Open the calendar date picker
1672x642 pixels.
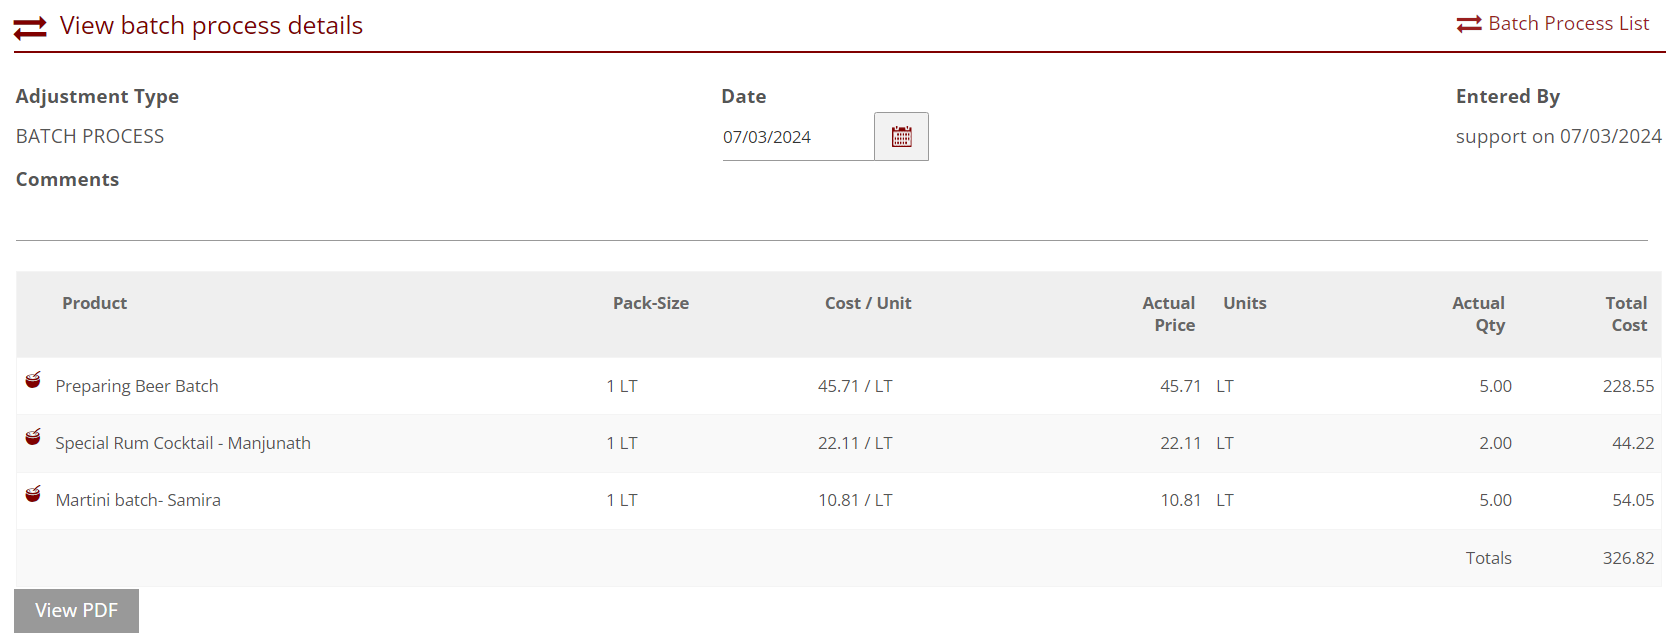901,137
